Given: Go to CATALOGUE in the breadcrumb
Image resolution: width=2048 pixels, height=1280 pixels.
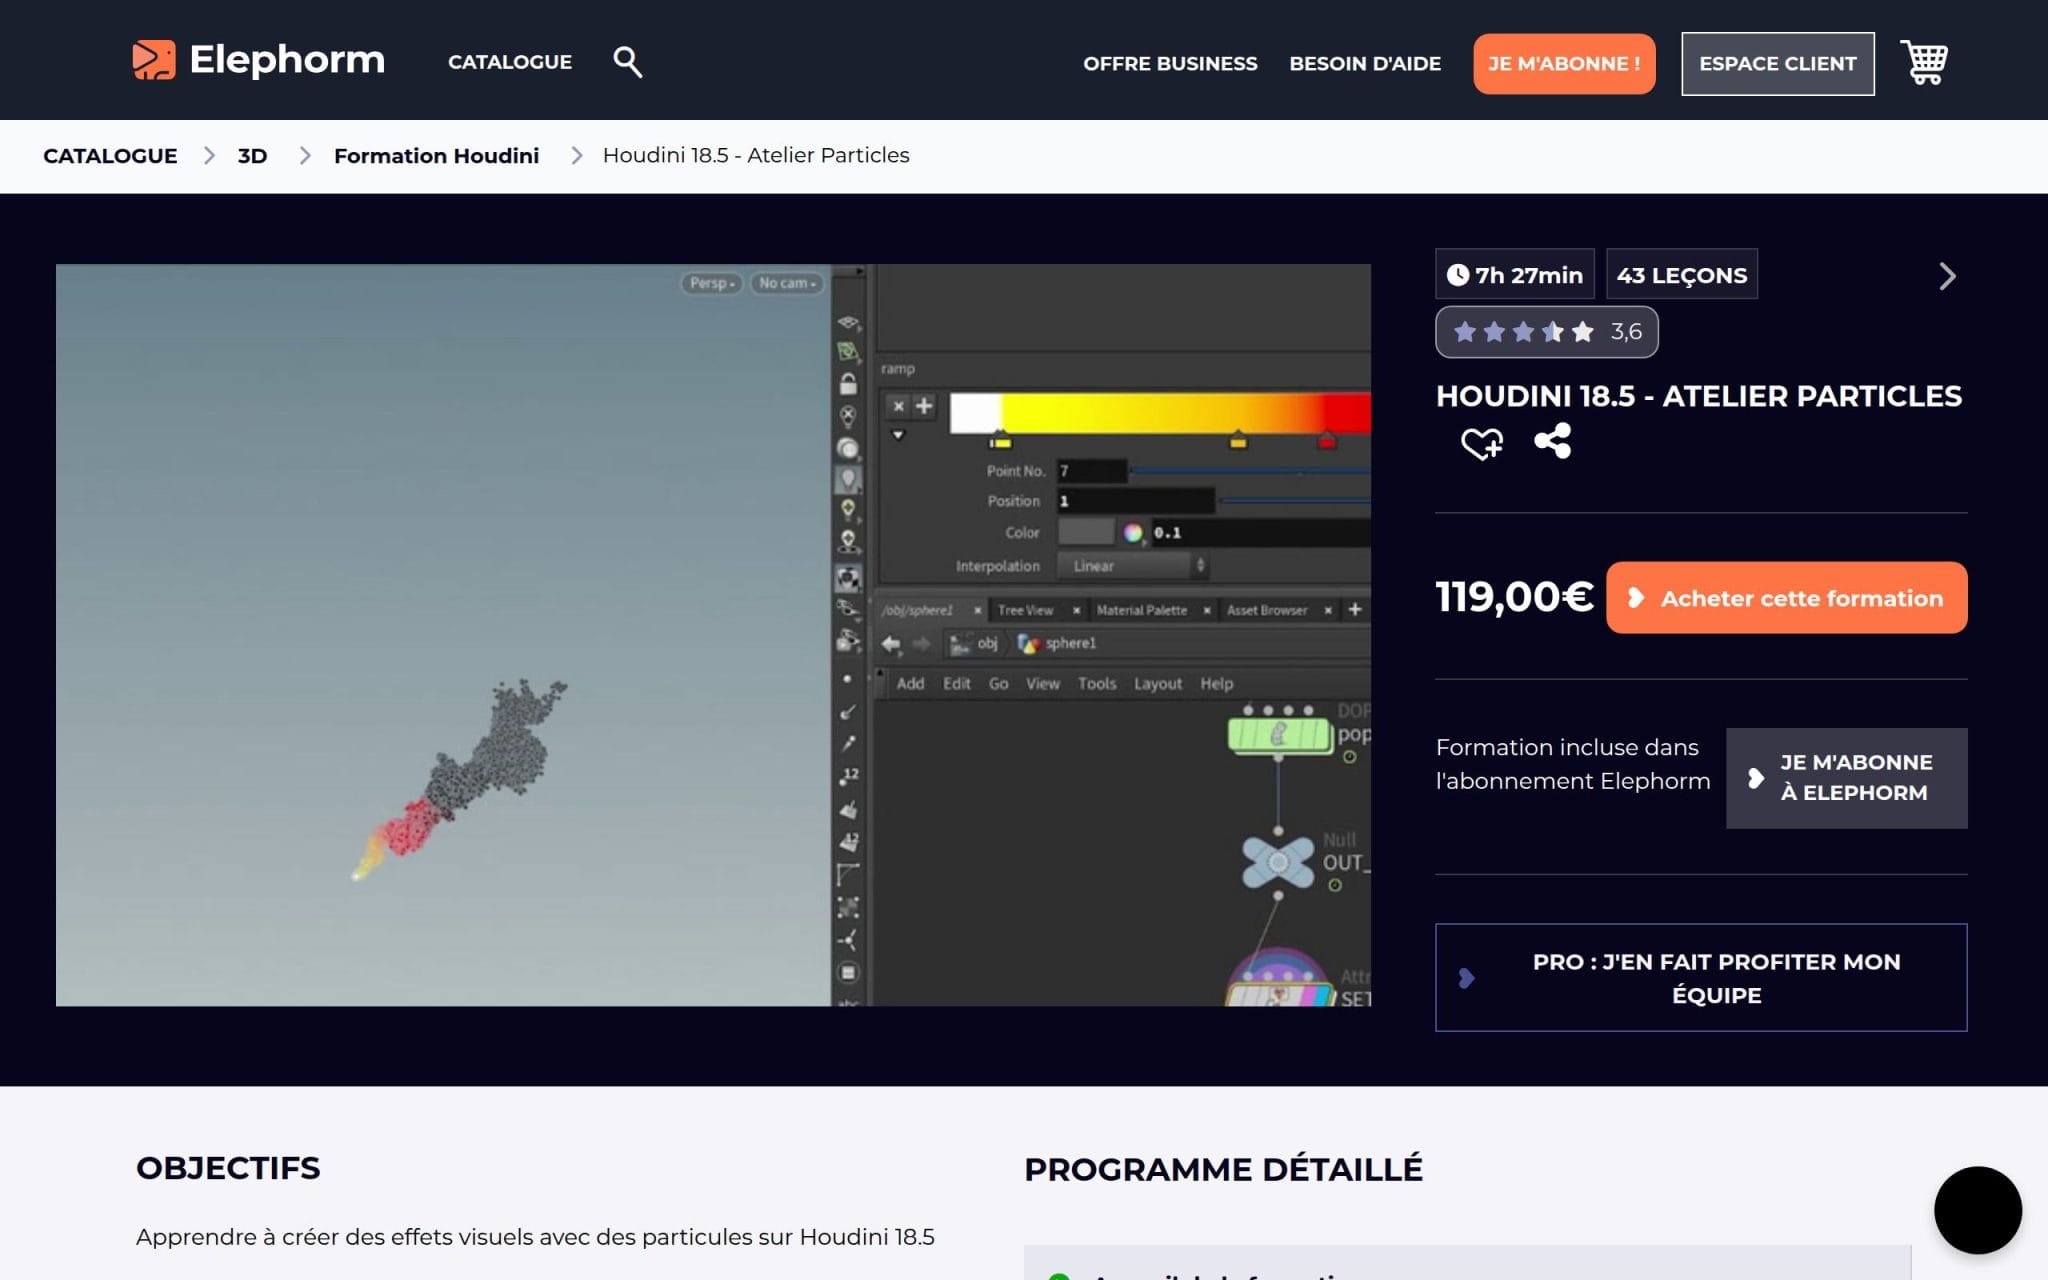Looking at the screenshot, I should 110,156.
